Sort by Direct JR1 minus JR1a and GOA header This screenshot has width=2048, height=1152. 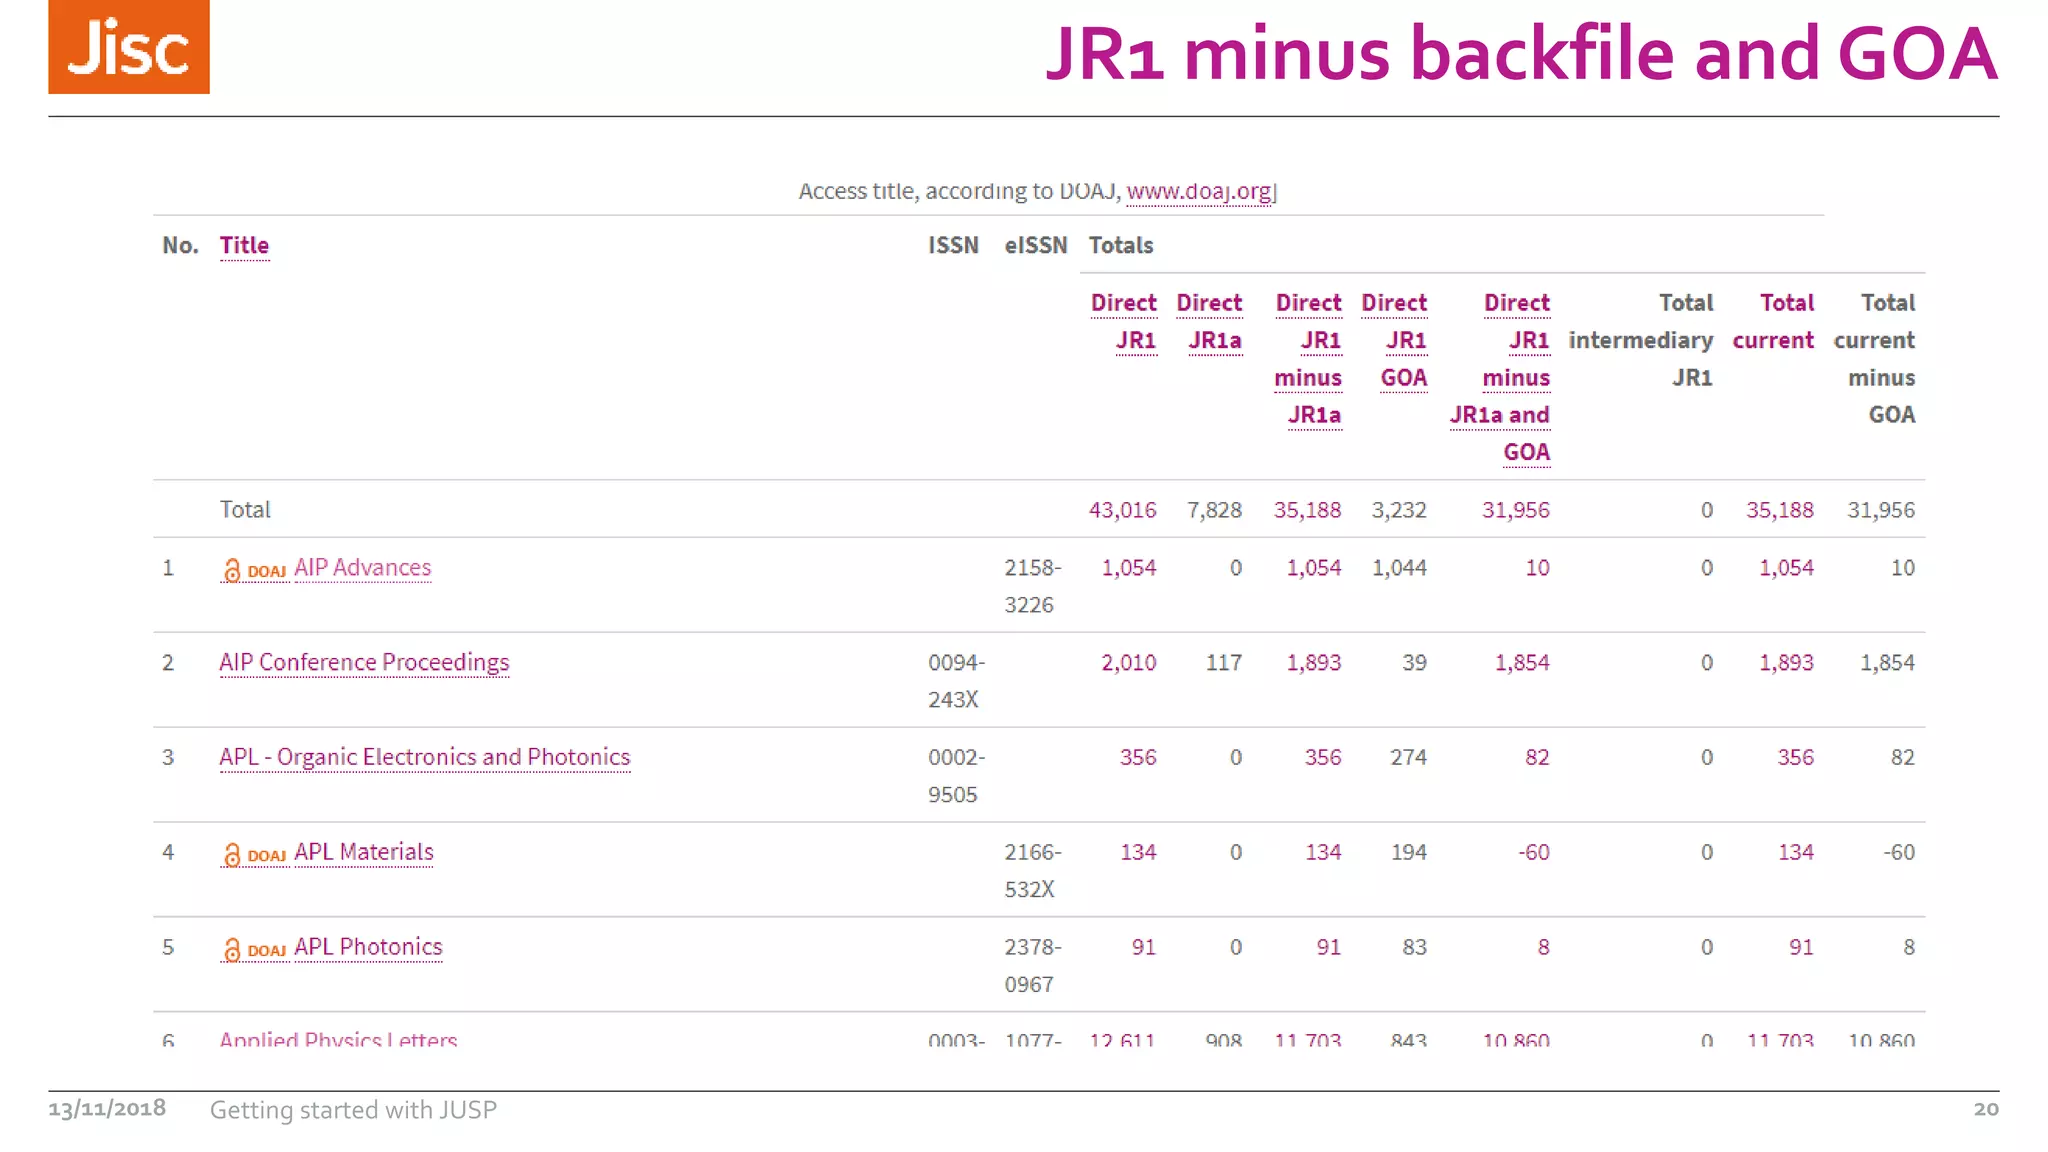(x=1500, y=377)
